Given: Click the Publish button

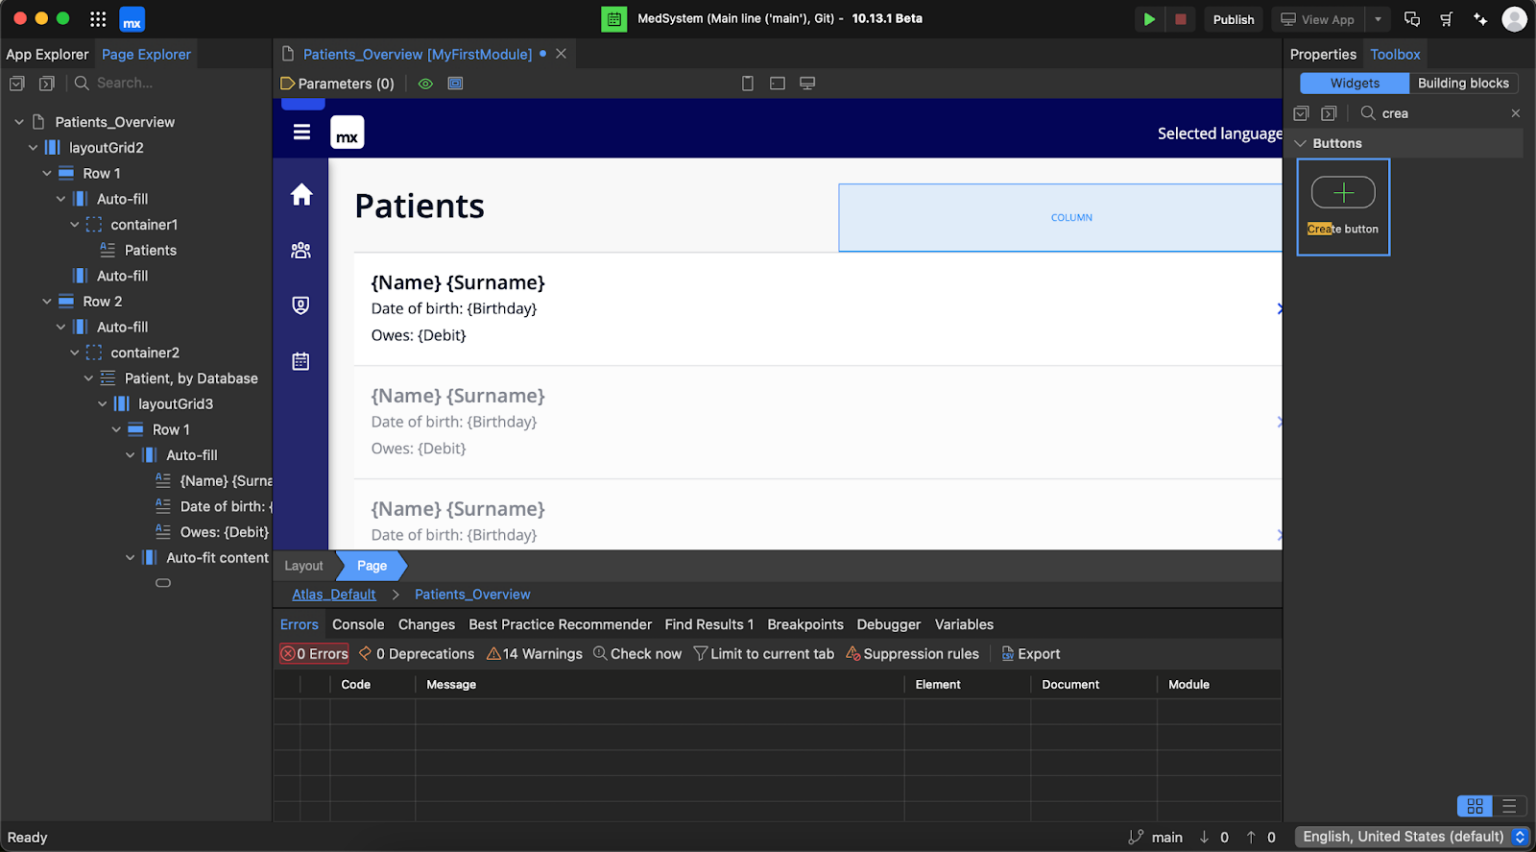Looking at the screenshot, I should [1233, 19].
